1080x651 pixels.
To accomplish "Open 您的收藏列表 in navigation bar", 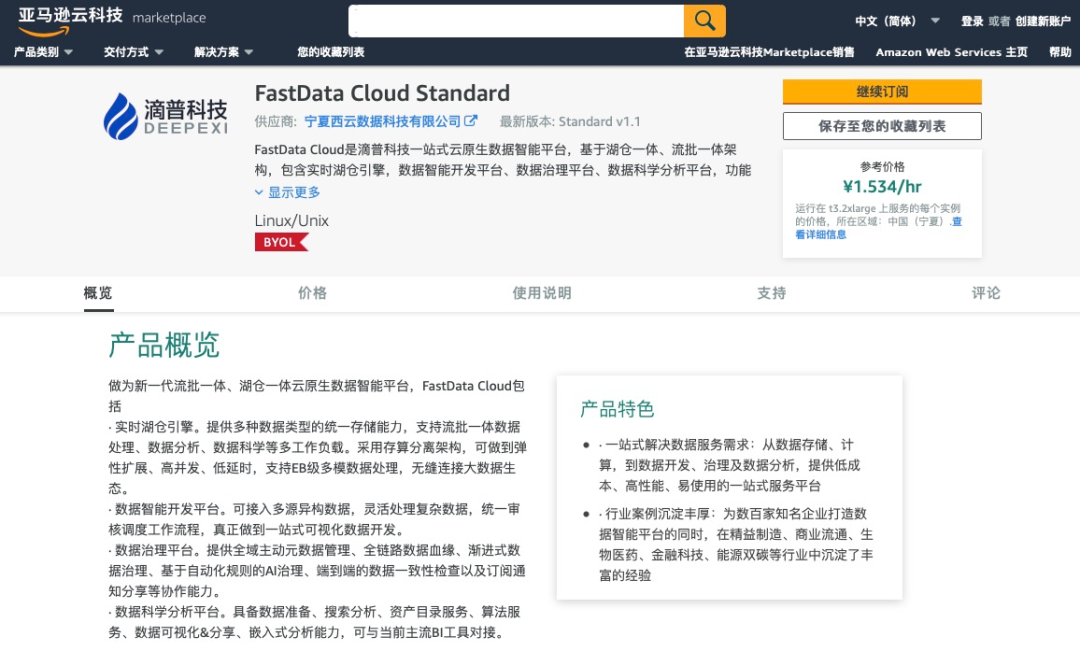I will tap(331, 52).
